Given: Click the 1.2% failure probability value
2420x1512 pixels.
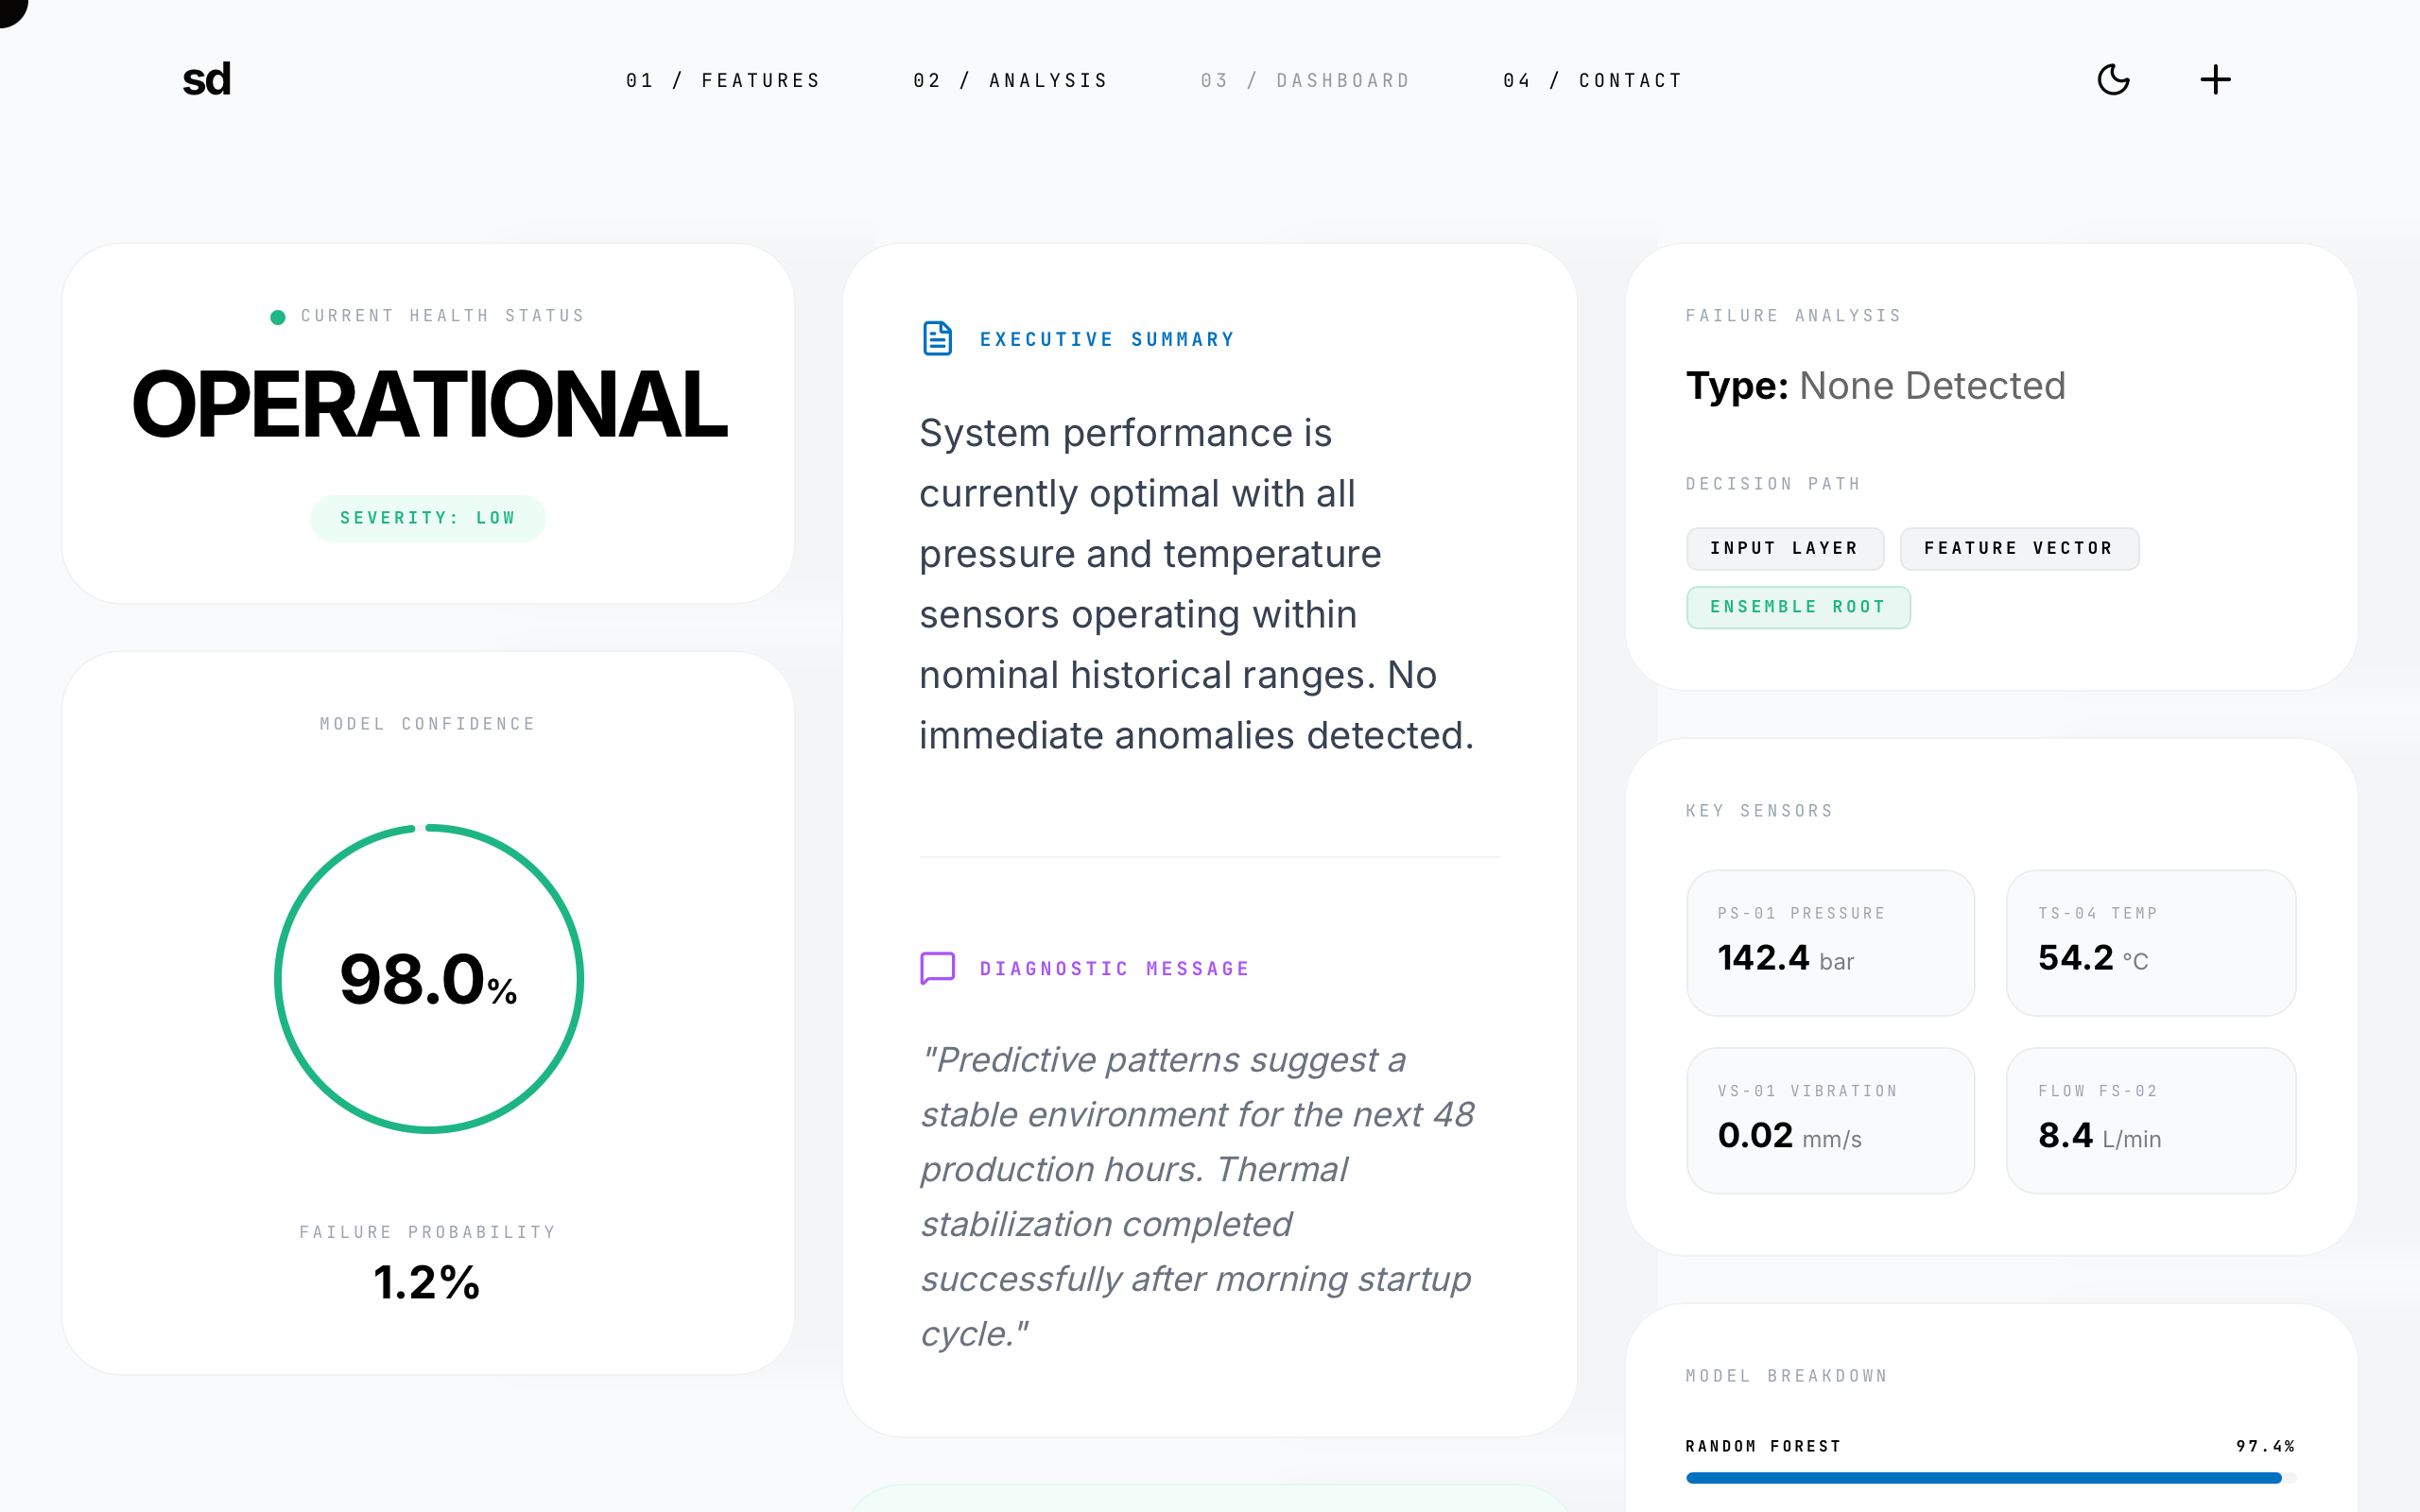Looking at the screenshot, I should point(427,1282).
